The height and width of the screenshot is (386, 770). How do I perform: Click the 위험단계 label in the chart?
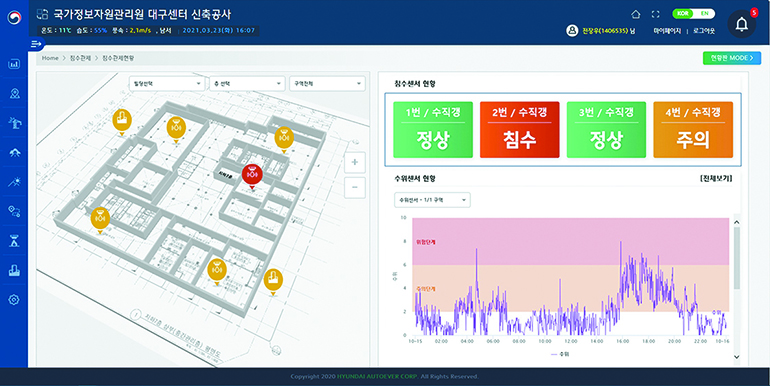click(425, 242)
